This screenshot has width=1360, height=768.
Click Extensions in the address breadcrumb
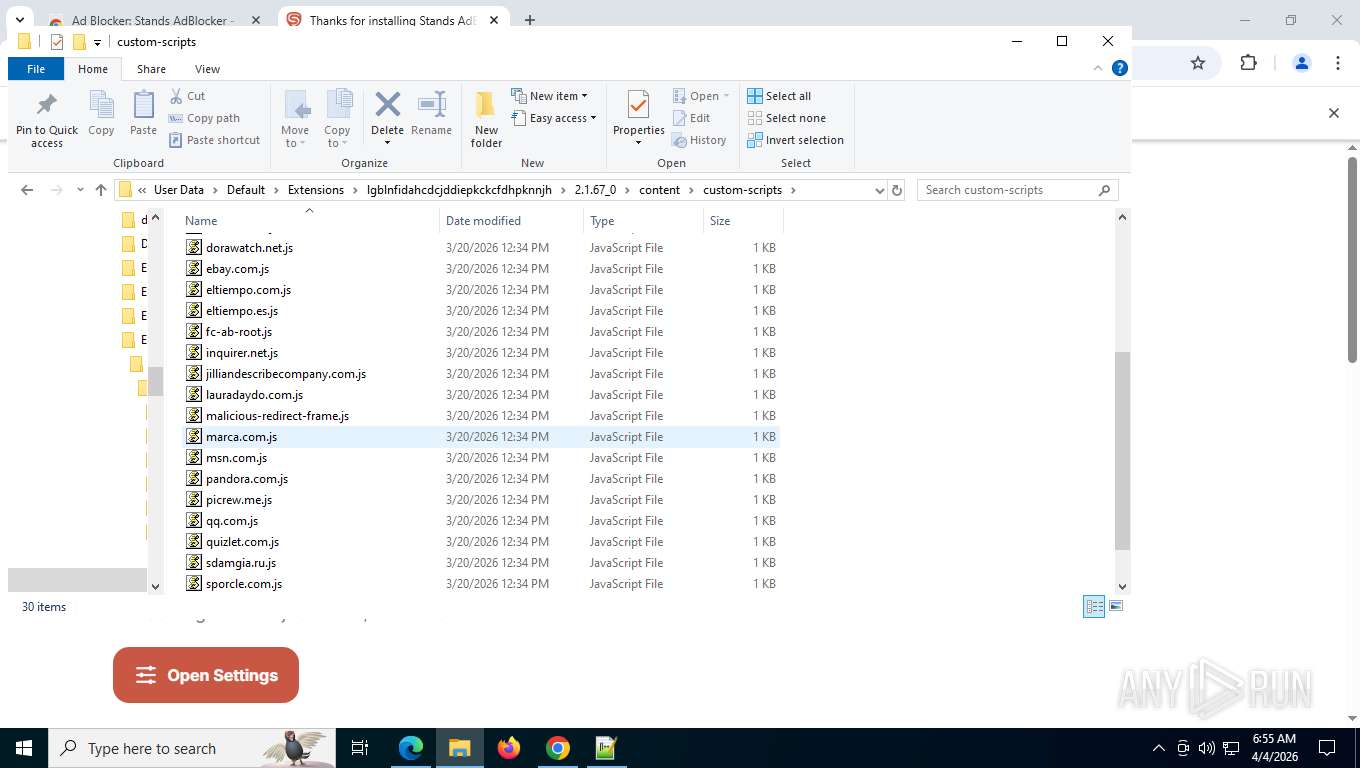click(x=315, y=190)
